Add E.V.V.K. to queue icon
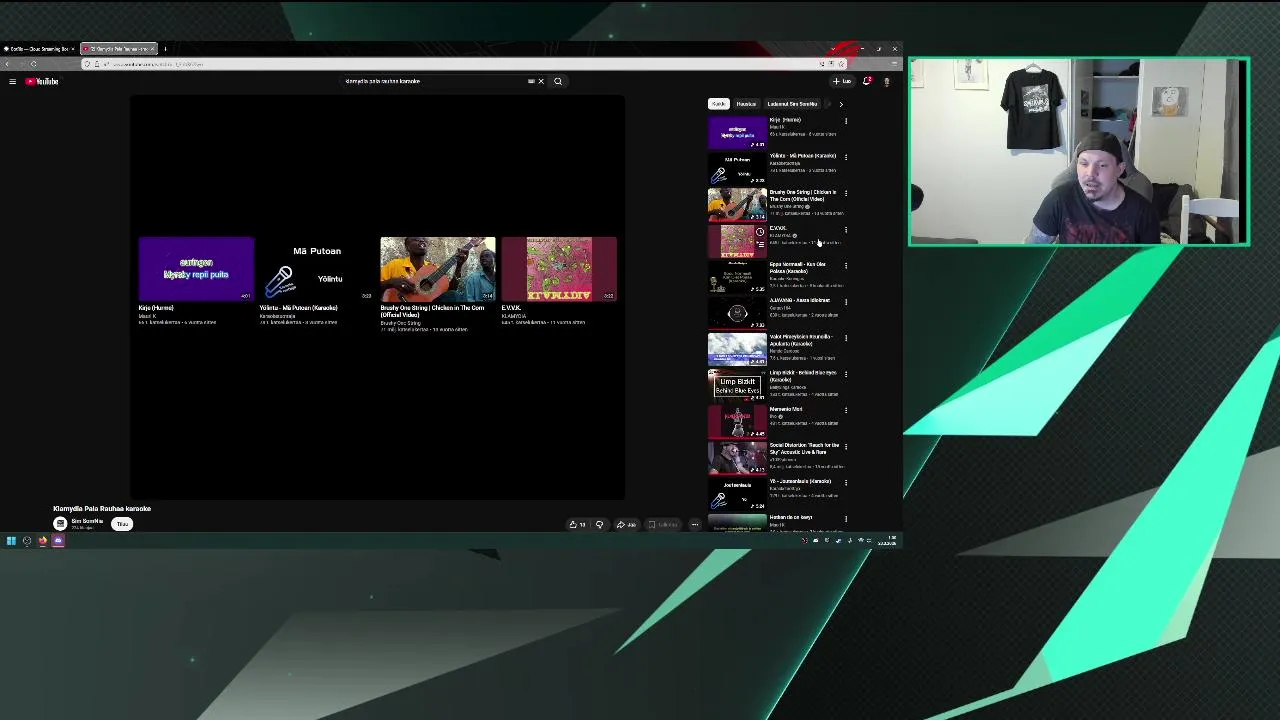The height and width of the screenshot is (720, 1280). (x=760, y=243)
